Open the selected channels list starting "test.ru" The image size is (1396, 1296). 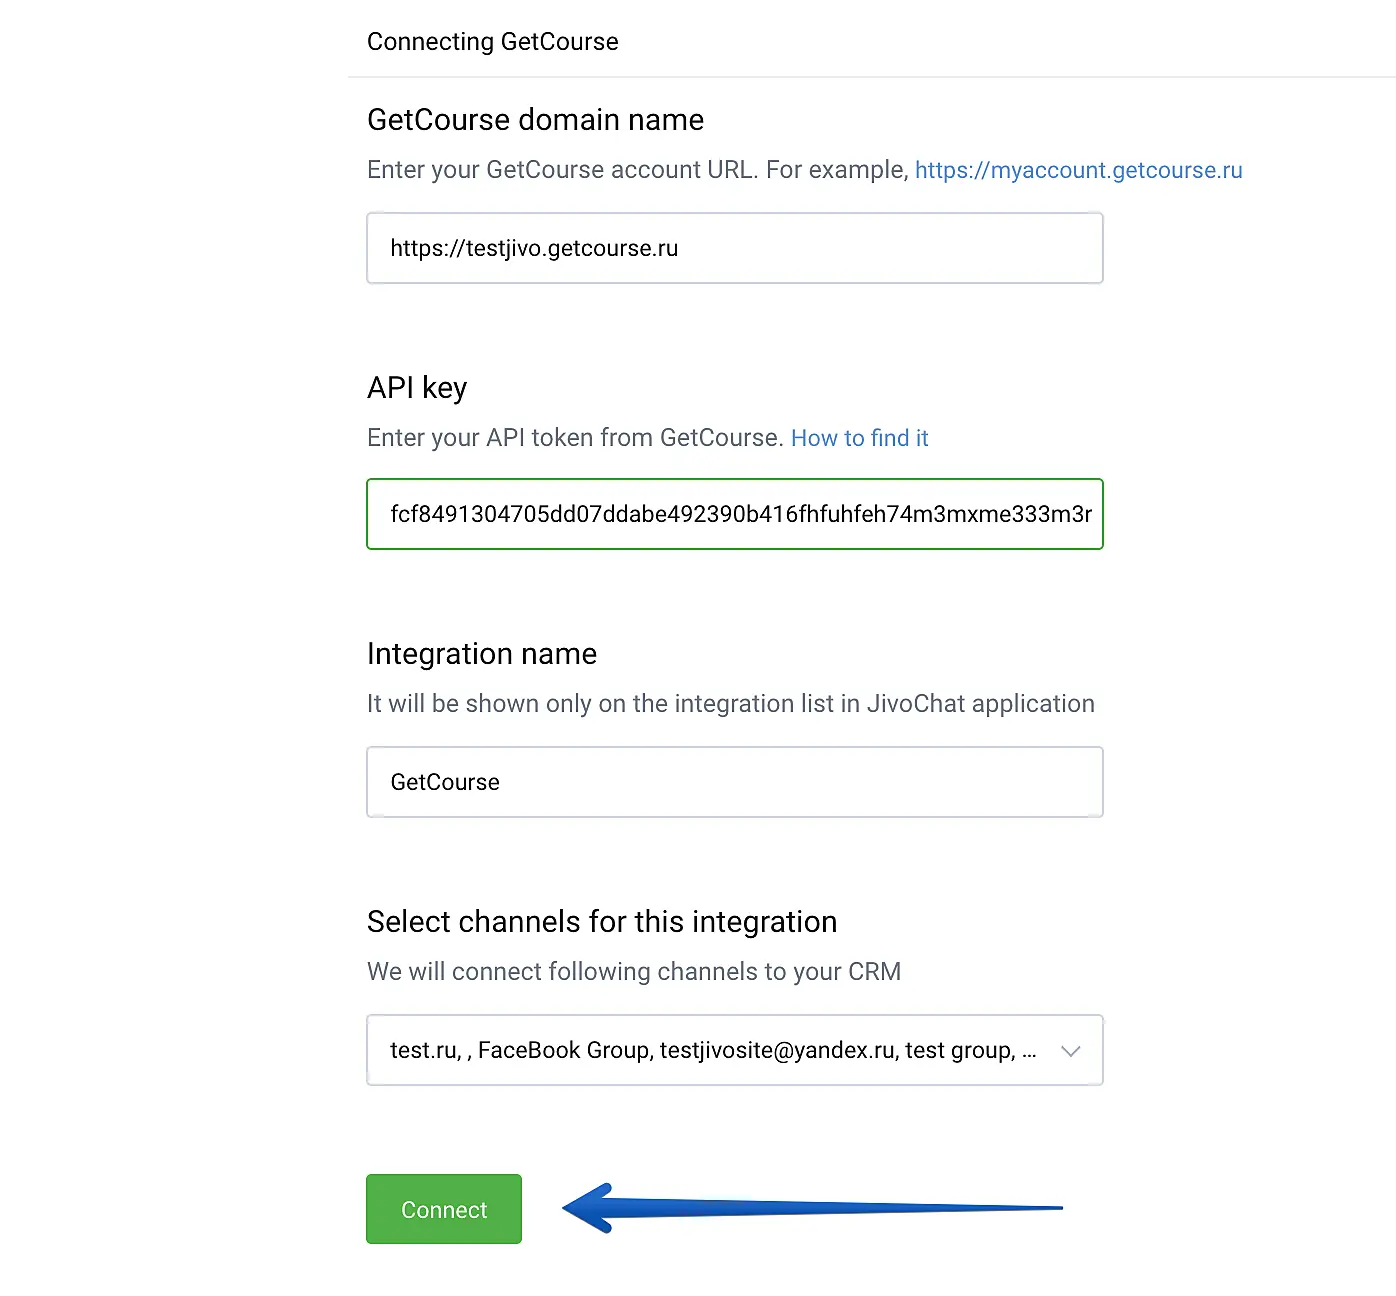click(712, 1050)
